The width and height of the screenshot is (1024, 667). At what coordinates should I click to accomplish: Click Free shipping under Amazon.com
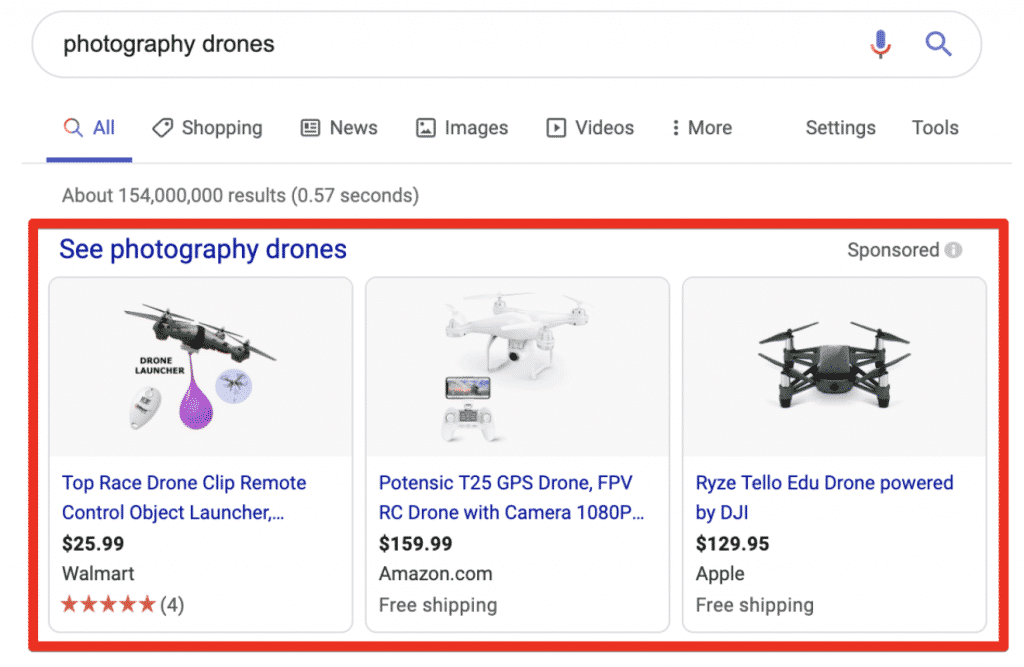pyautogui.click(x=438, y=605)
